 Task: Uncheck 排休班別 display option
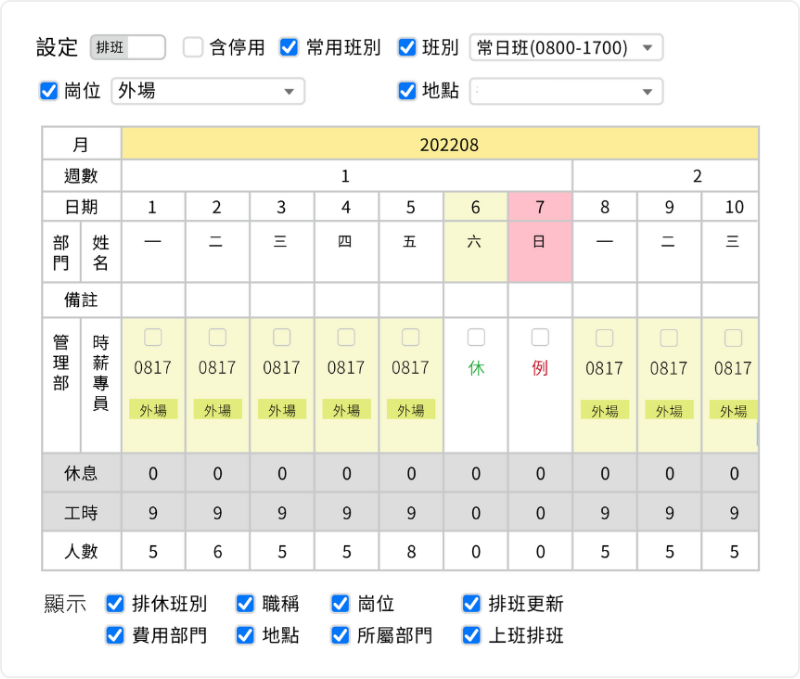coord(115,603)
